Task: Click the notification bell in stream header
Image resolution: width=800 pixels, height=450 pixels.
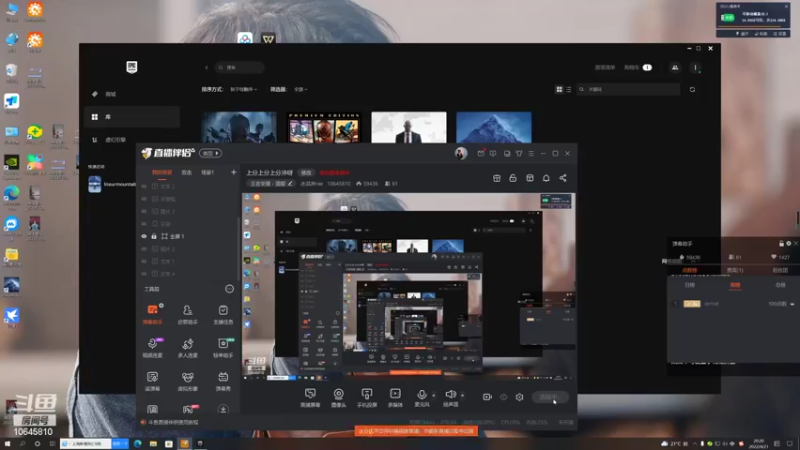Action: click(546, 178)
